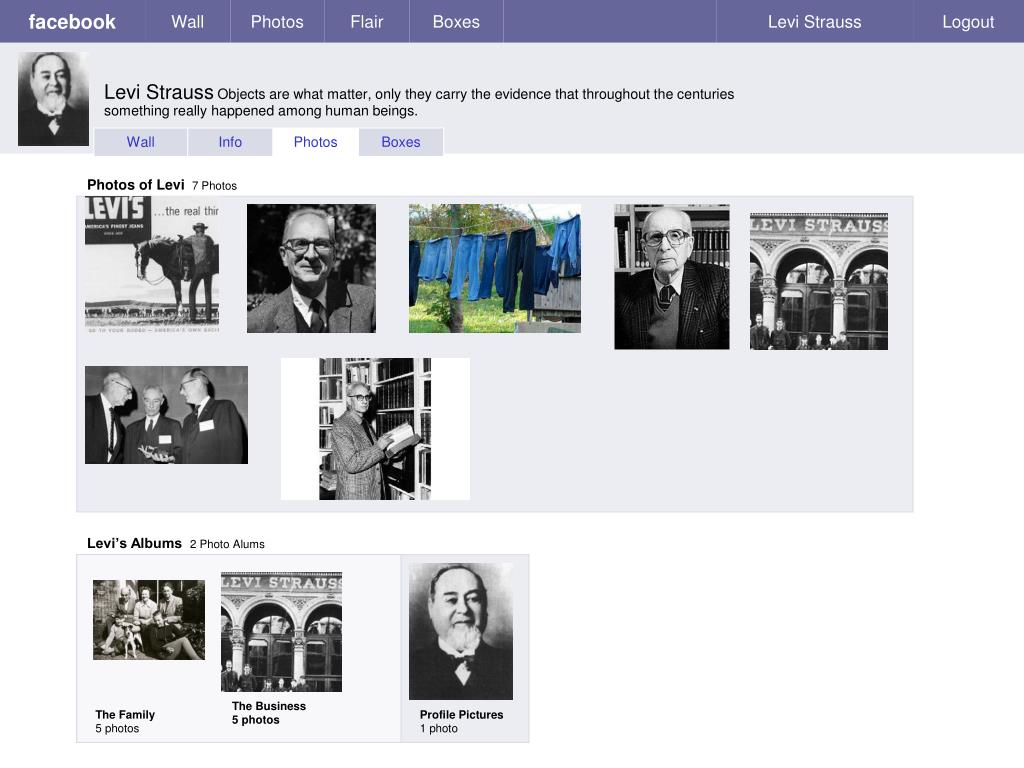The image size is (1024, 768).
Task: Open The Family album cover
Action: [148, 620]
